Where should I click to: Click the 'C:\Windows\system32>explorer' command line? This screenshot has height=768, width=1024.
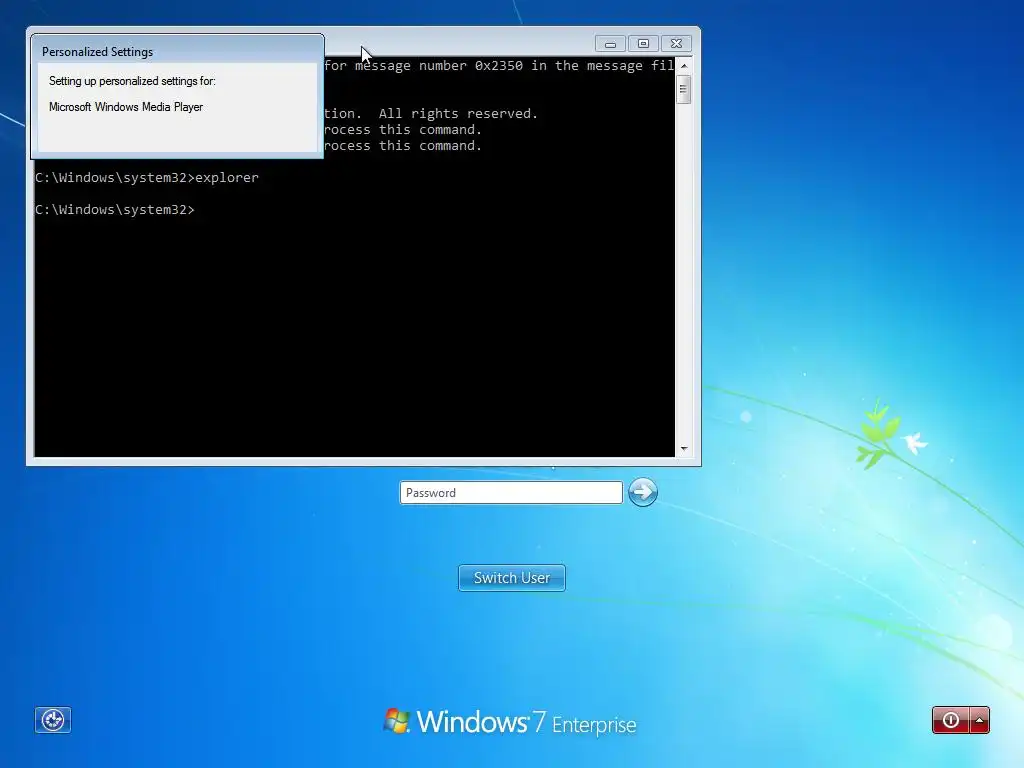coord(147,178)
